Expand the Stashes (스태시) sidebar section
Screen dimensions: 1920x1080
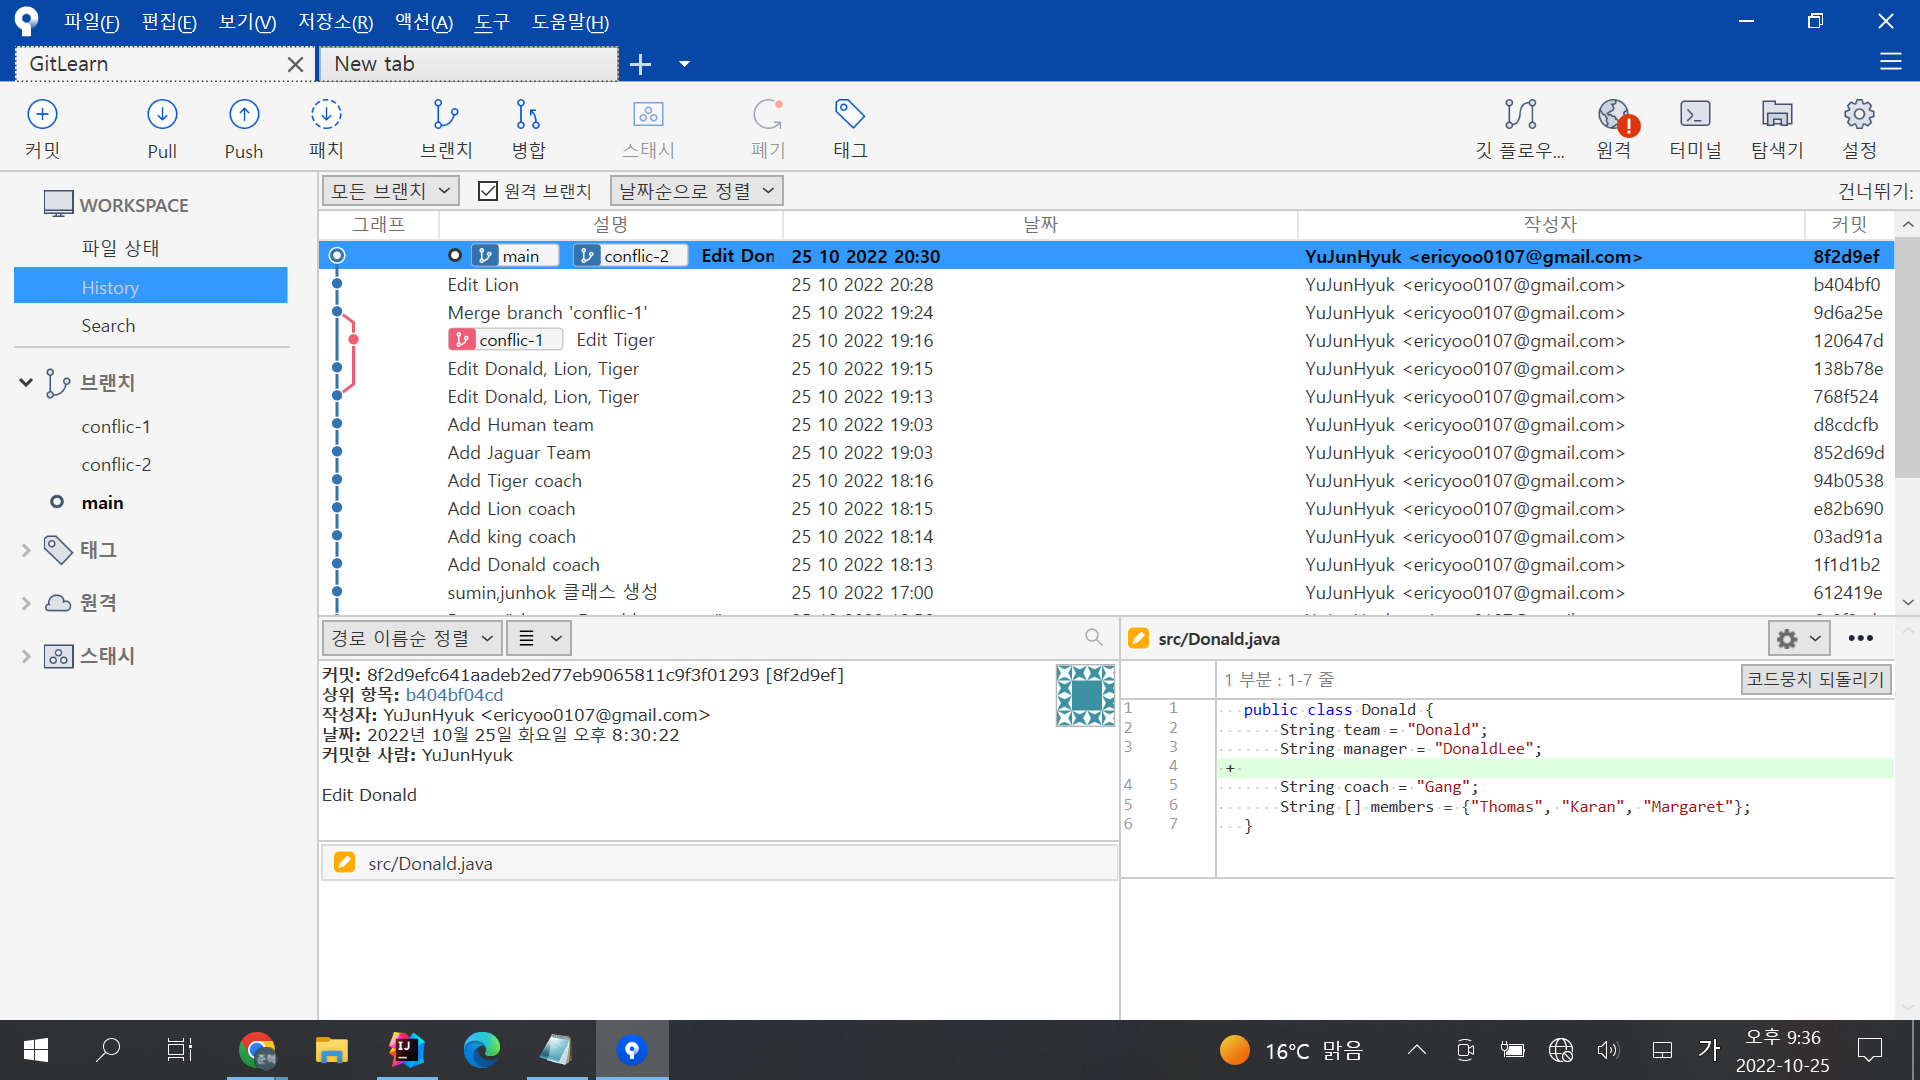point(26,656)
